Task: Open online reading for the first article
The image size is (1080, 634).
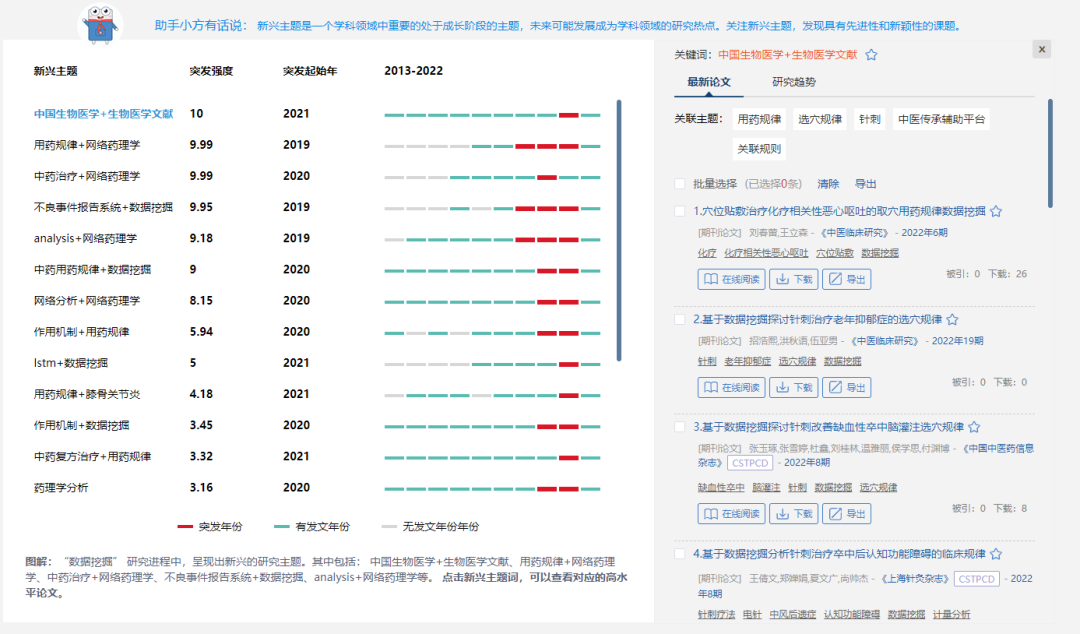Action: 731,280
